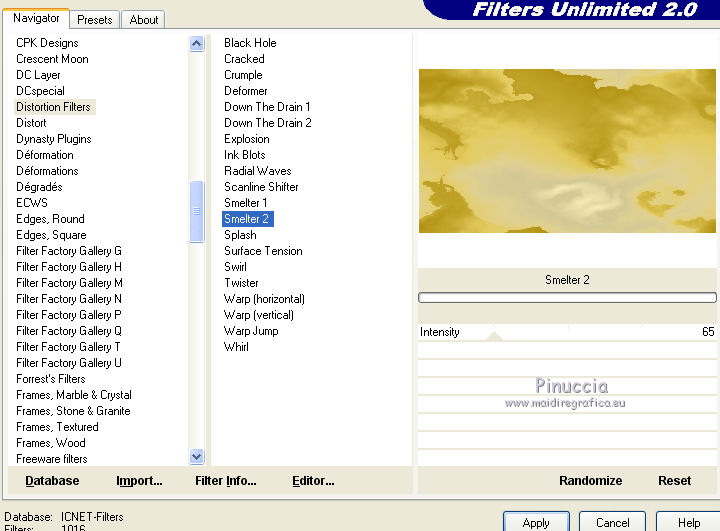Choose the Crumple filter
Screen dimensions: 720x531
point(243,75)
